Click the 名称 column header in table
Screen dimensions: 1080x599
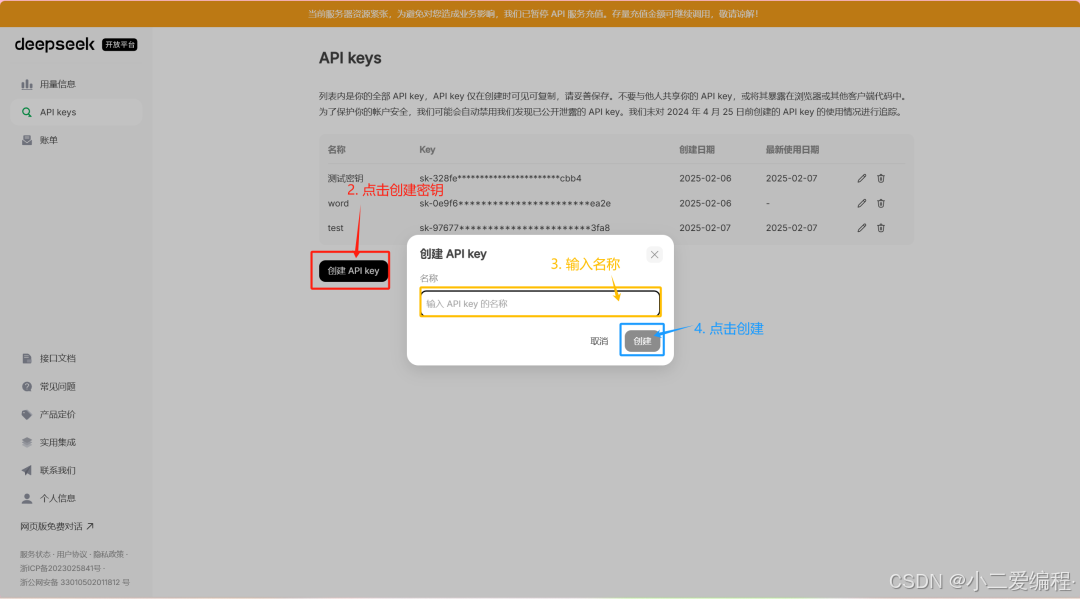click(336, 149)
